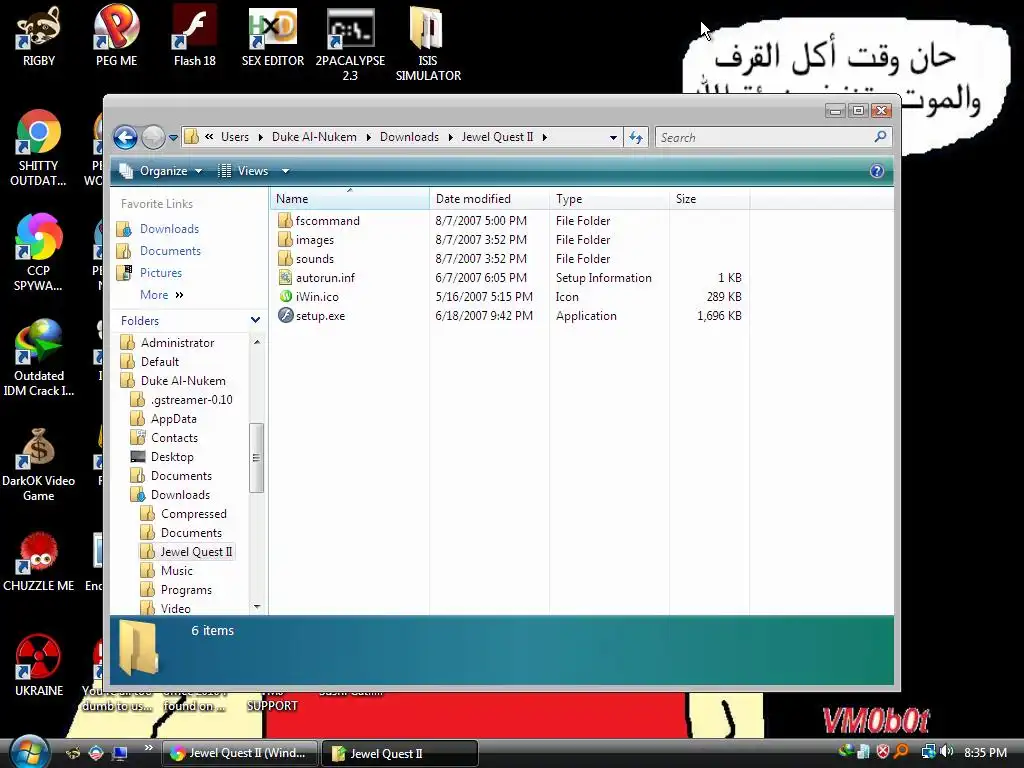This screenshot has height=768, width=1024.
Task: Open the address bar history dropdown
Action: click(x=613, y=137)
